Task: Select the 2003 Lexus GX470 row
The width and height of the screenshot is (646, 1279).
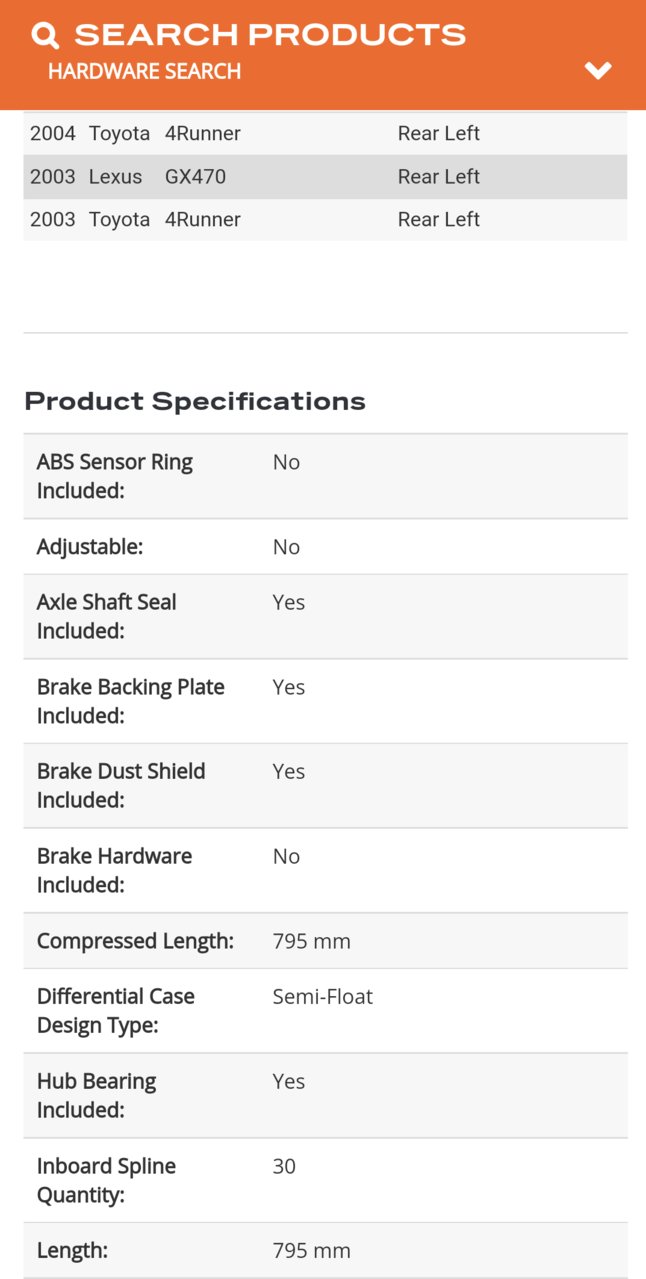Action: [x=325, y=176]
